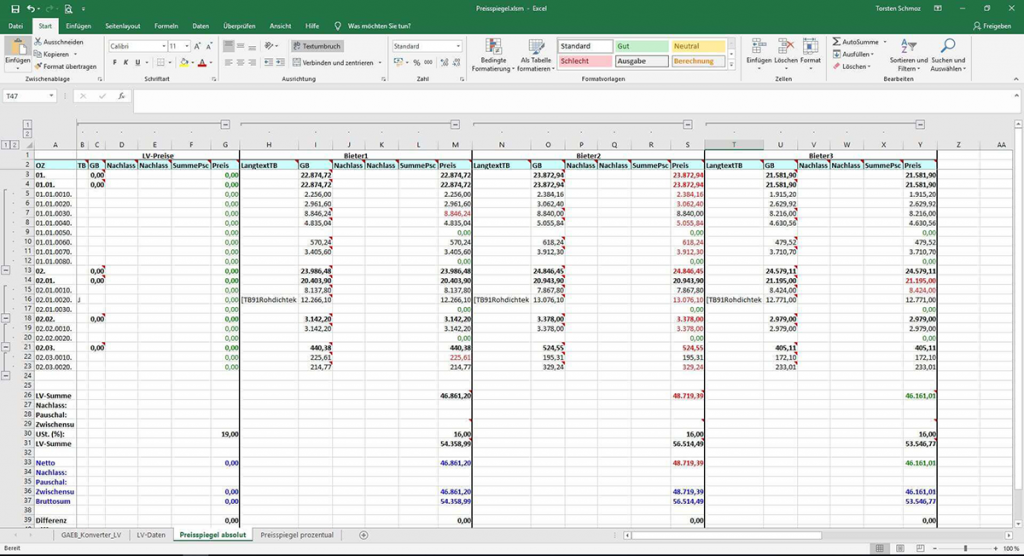
Task: Switch to the normal view in status bar
Action: 880,548
